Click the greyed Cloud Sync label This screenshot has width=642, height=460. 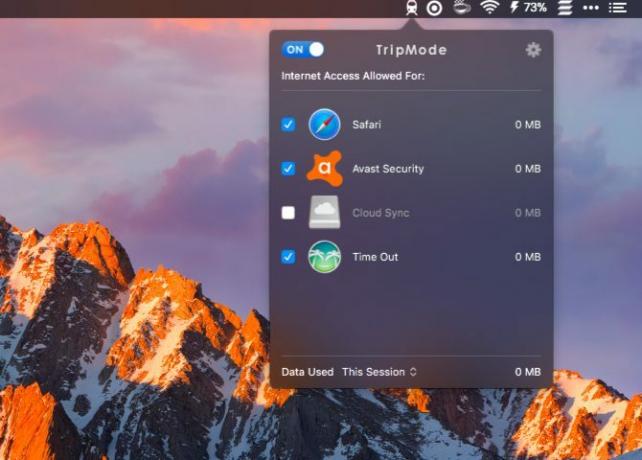(x=381, y=213)
